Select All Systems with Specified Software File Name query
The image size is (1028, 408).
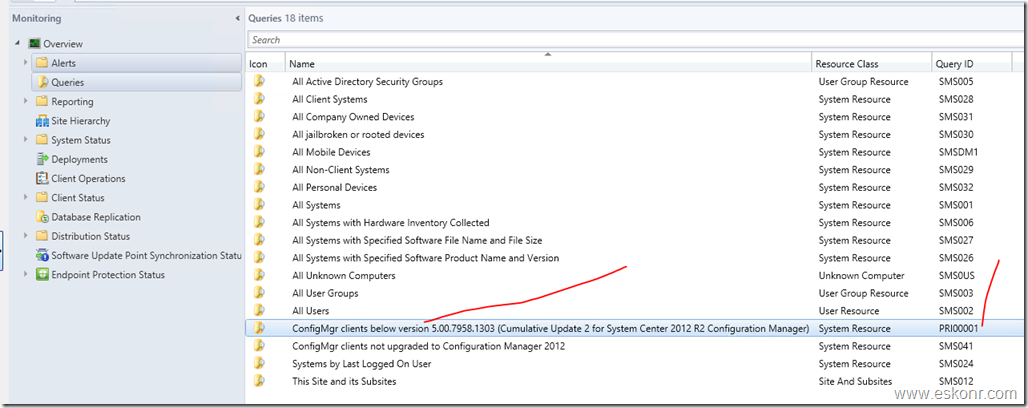[417, 240]
